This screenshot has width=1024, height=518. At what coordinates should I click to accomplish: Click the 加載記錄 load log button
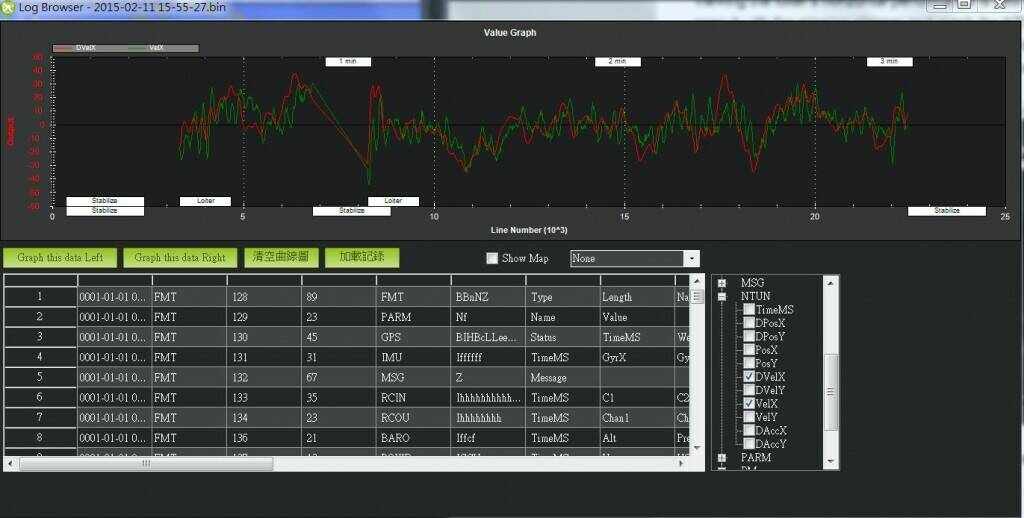(x=361, y=257)
